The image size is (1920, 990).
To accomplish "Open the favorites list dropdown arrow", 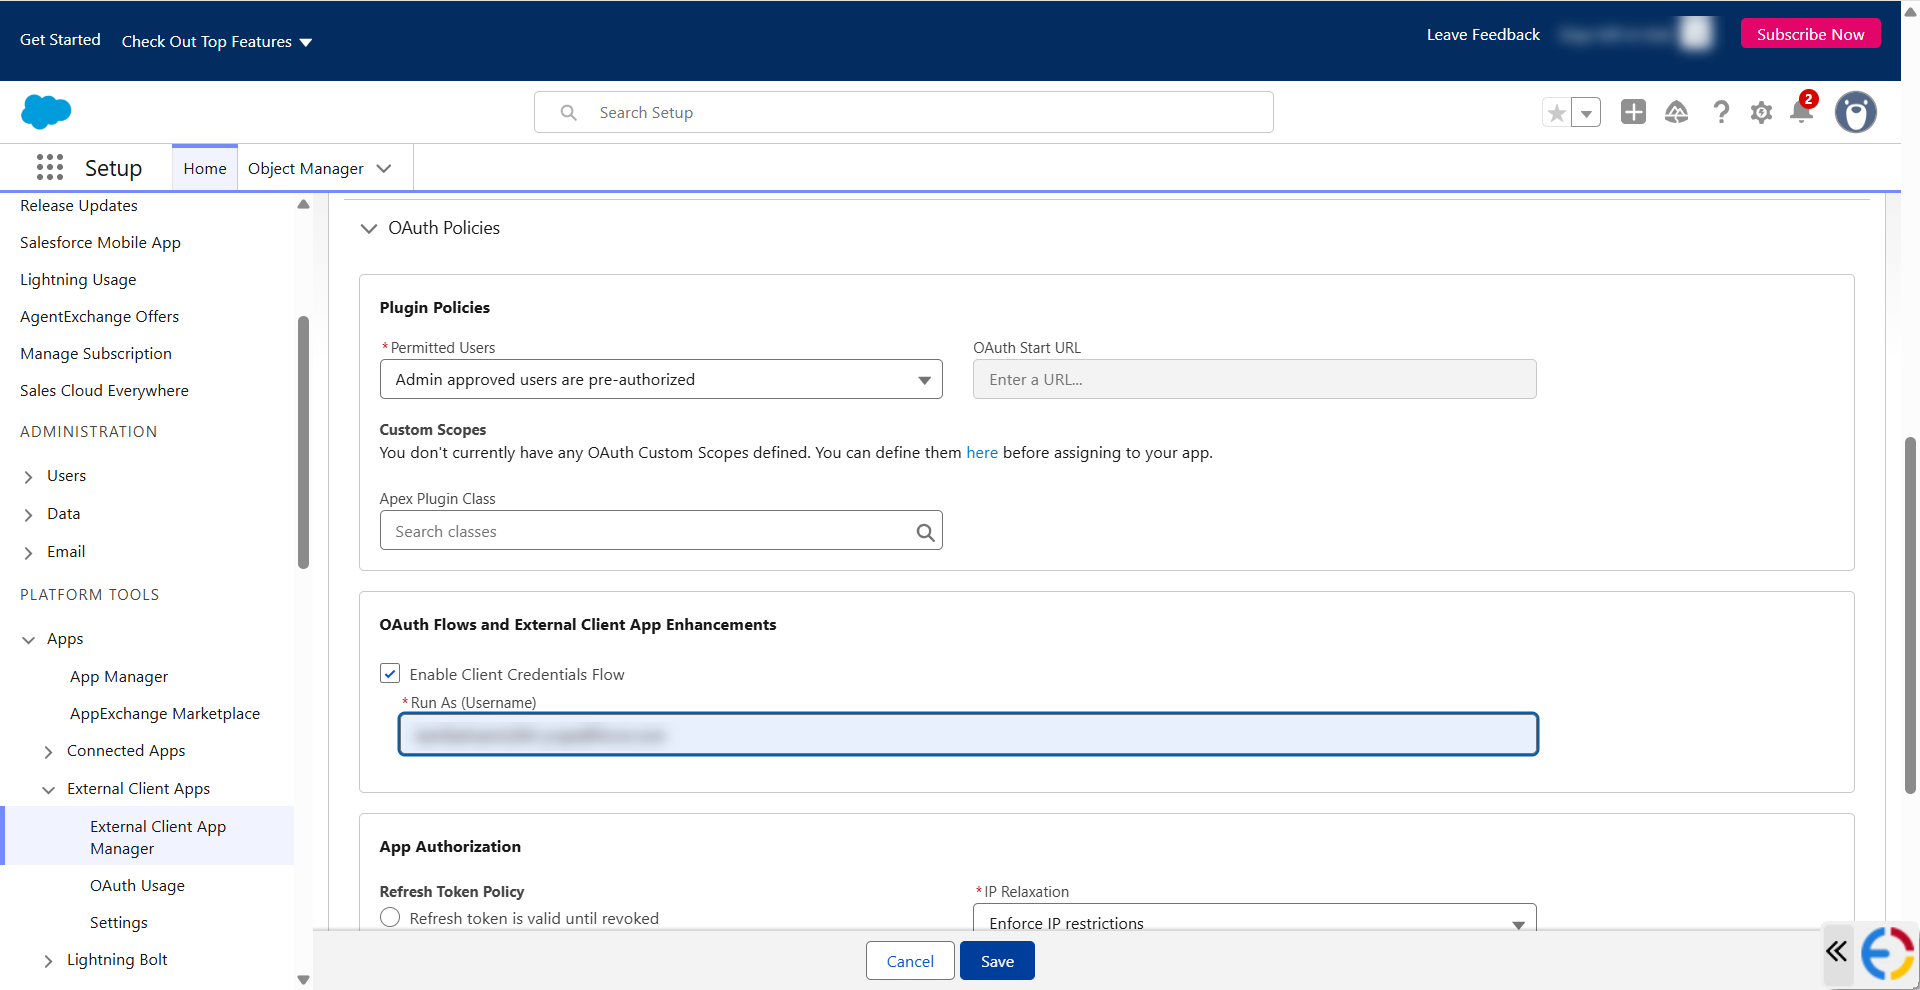I will coord(1586,112).
